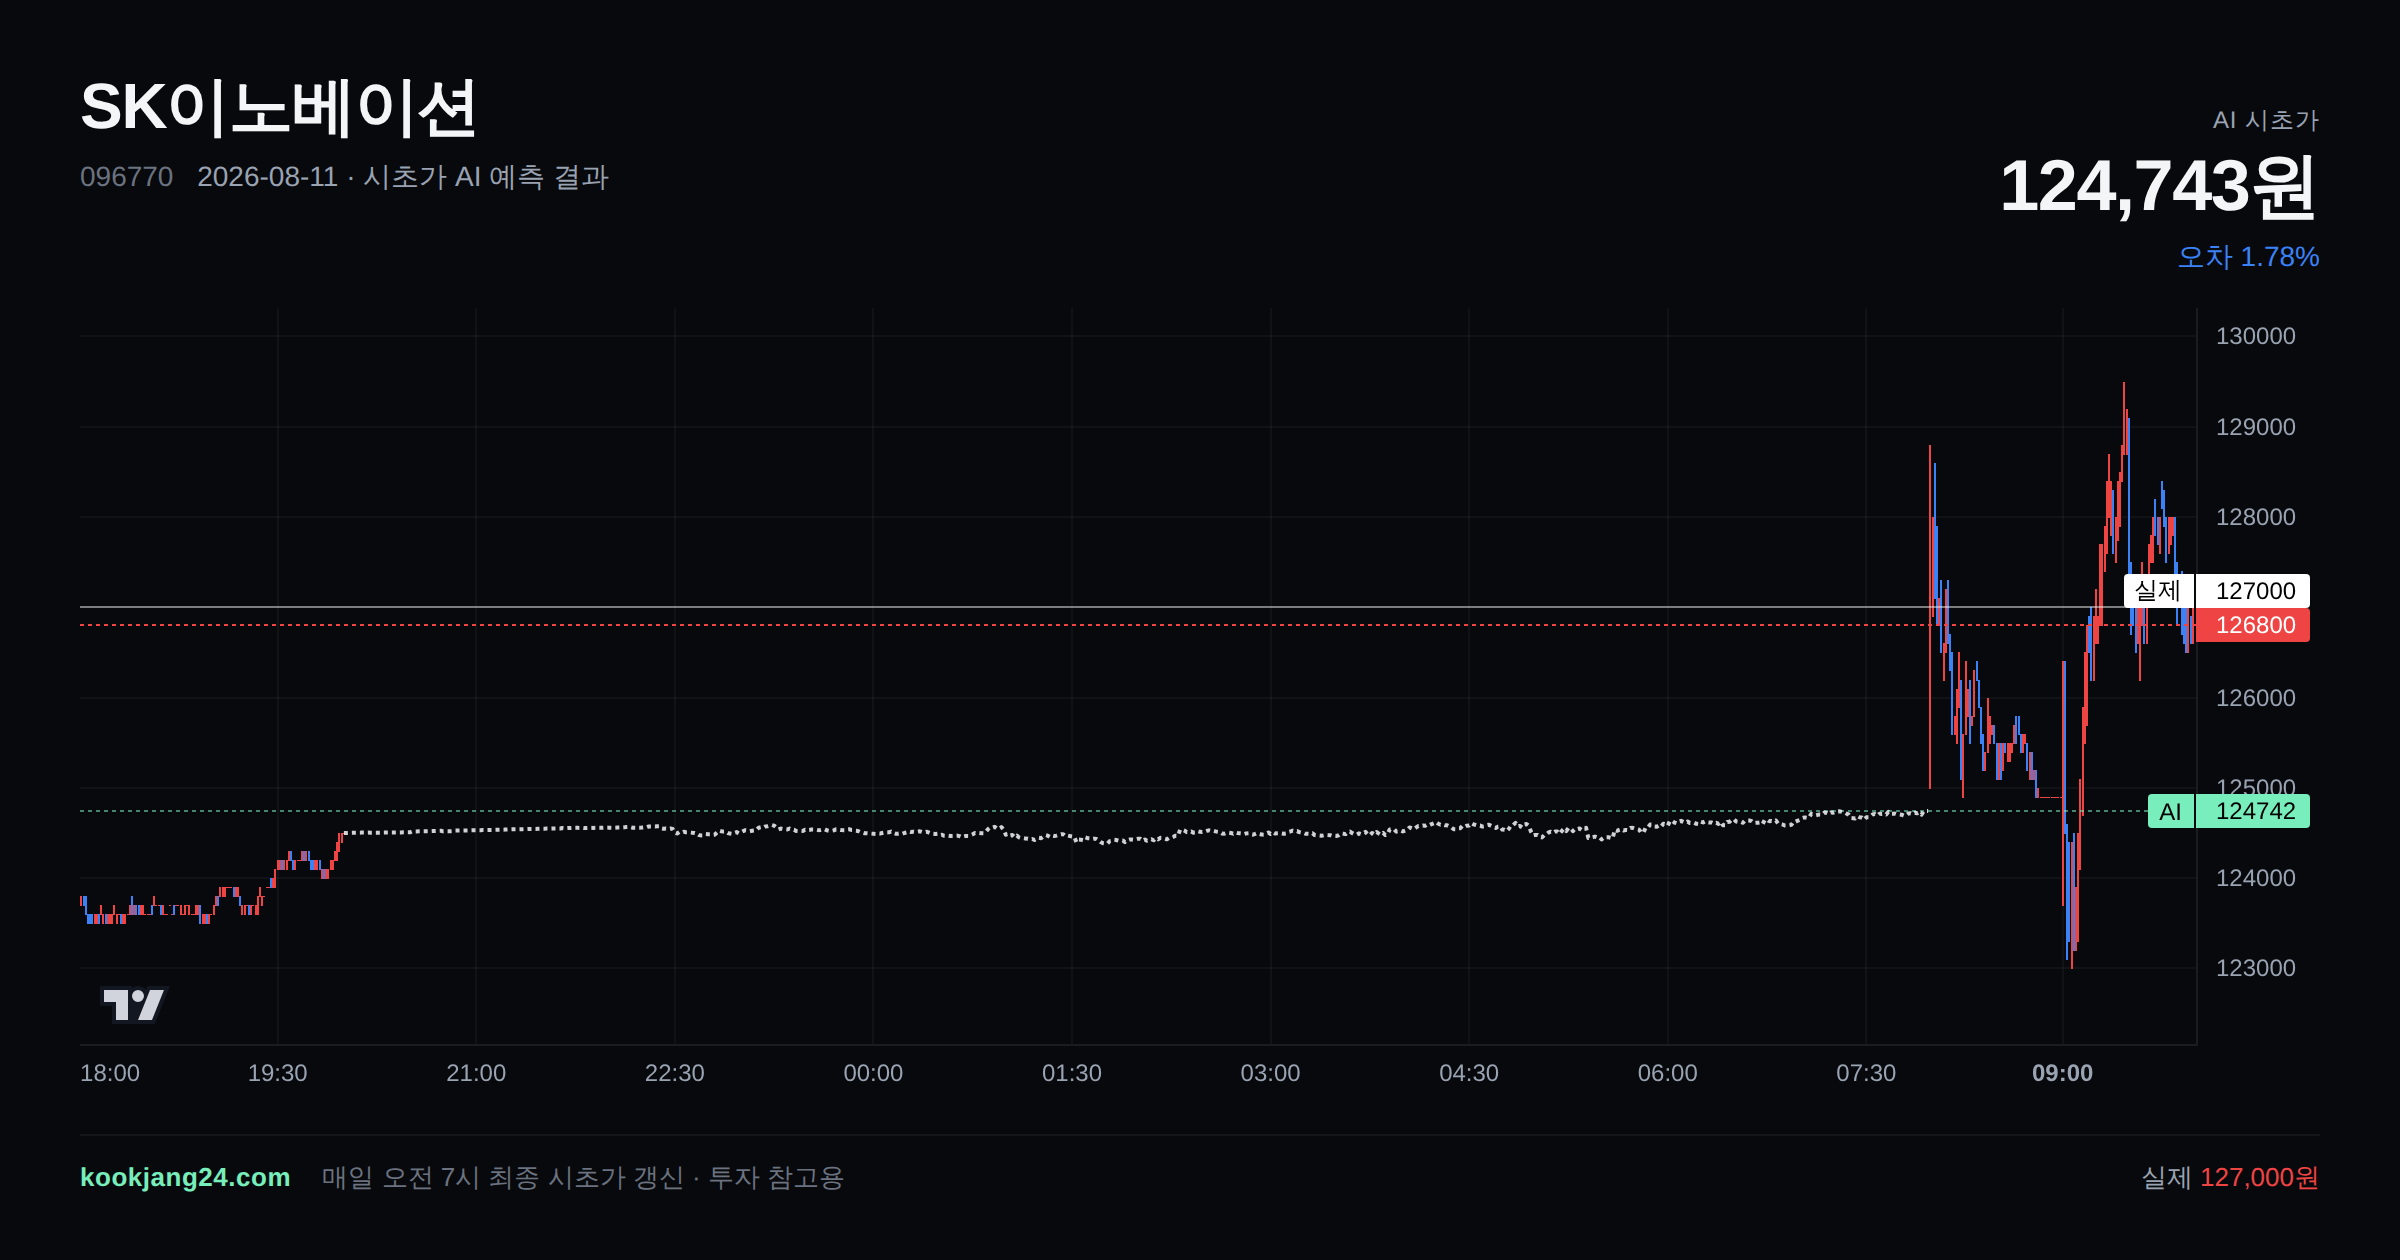Image resolution: width=2400 pixels, height=1260 pixels.
Task: Click the 06:00 time axis label
Action: tap(1667, 1073)
